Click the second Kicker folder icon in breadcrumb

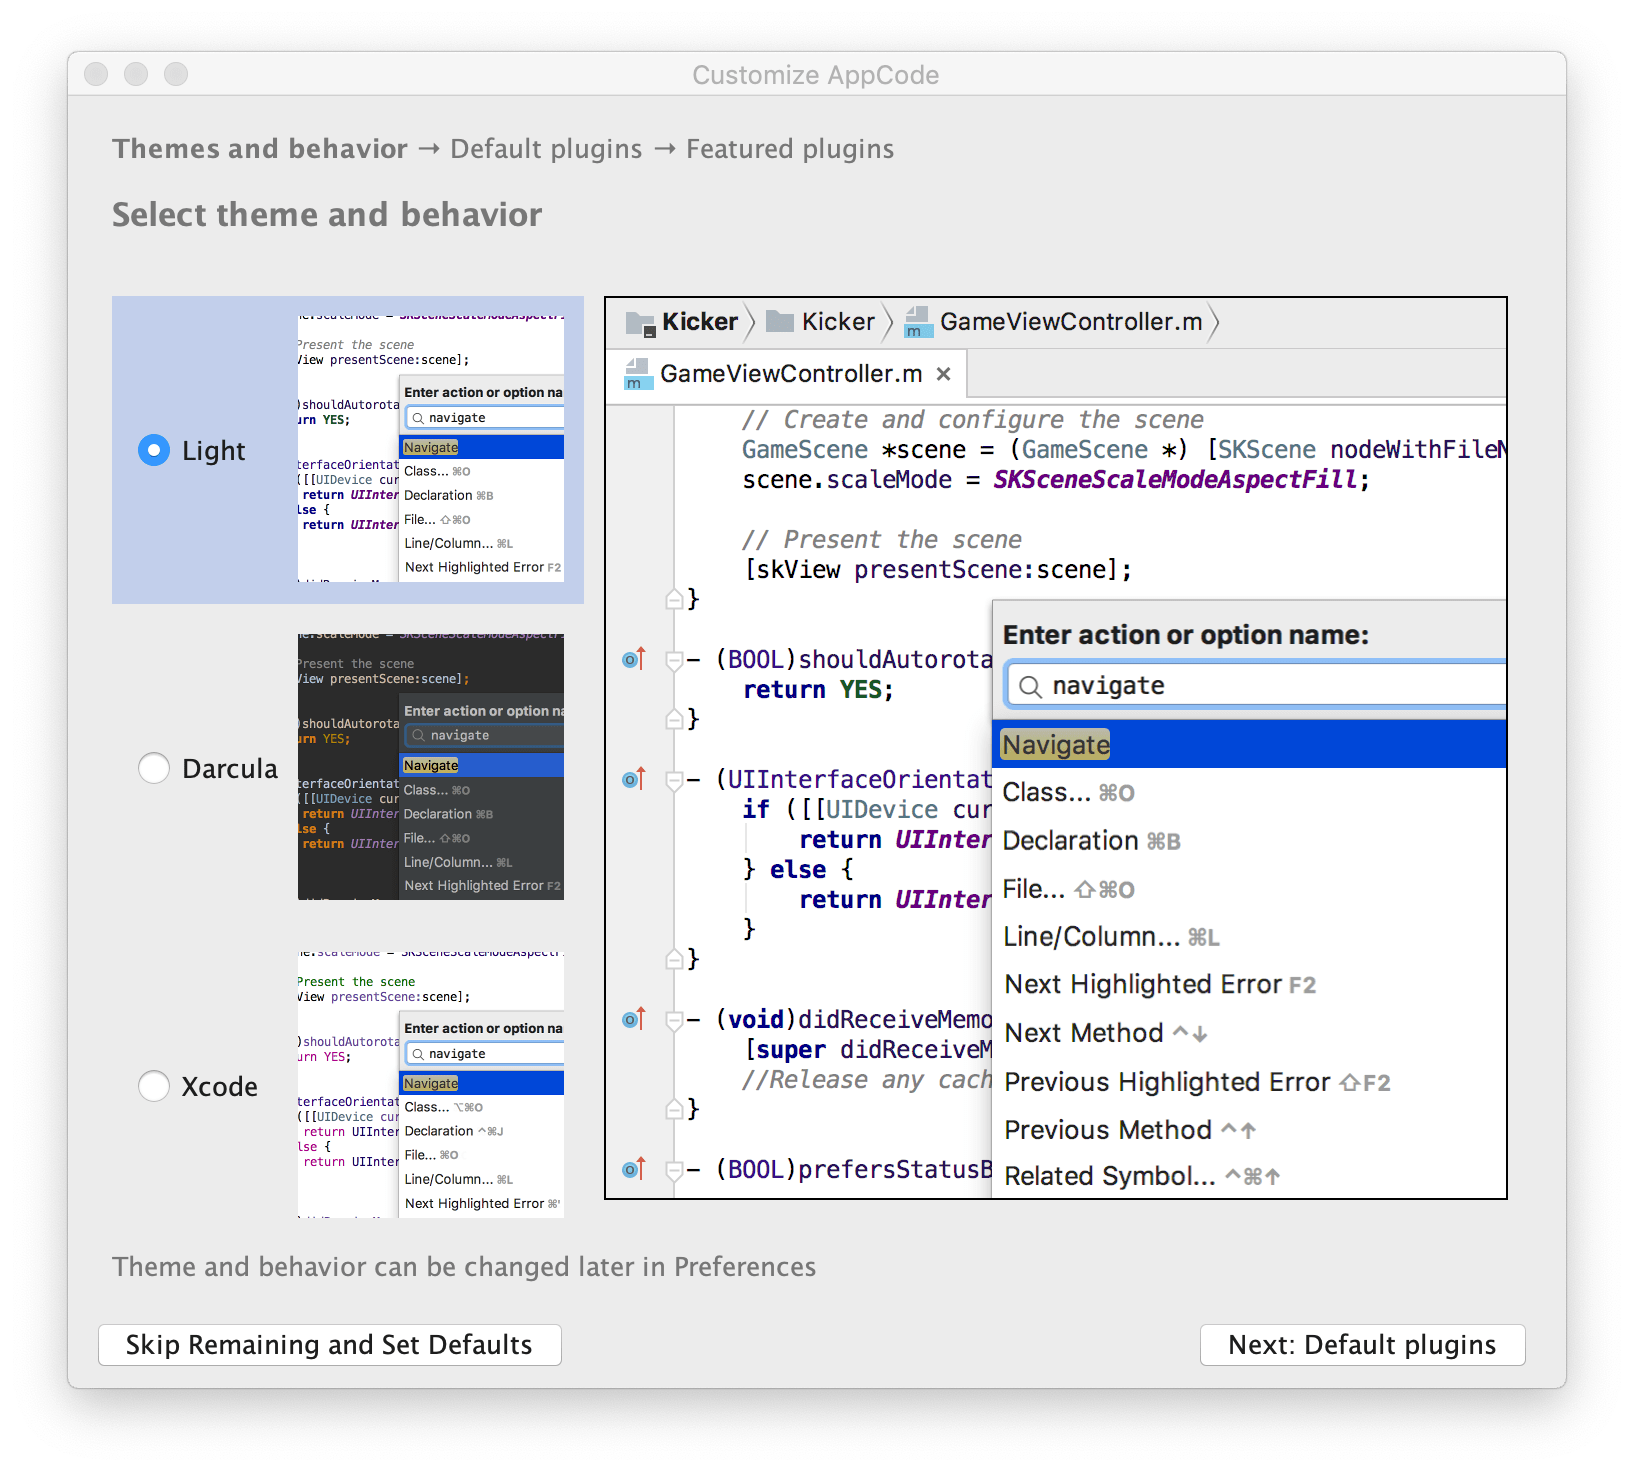(x=780, y=322)
